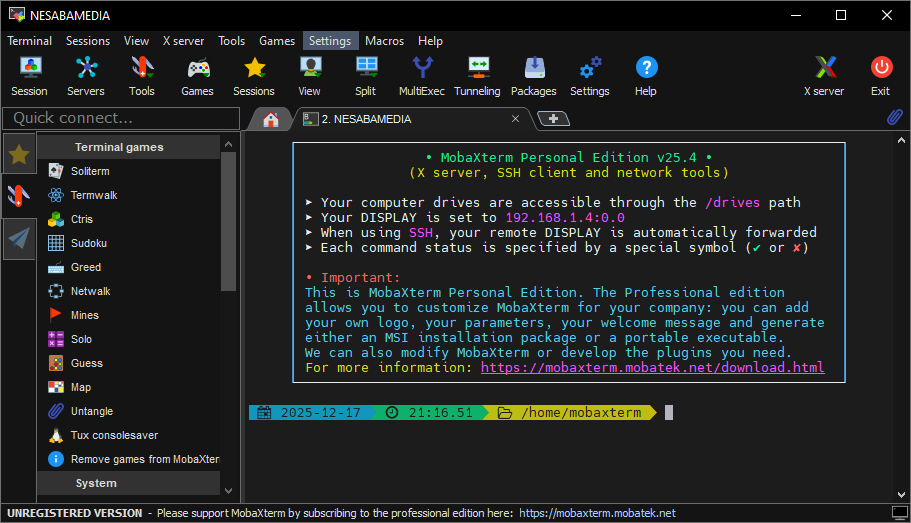Image resolution: width=911 pixels, height=523 pixels.
Task: Select Remove games from MobaXterm
Action: 144,459
